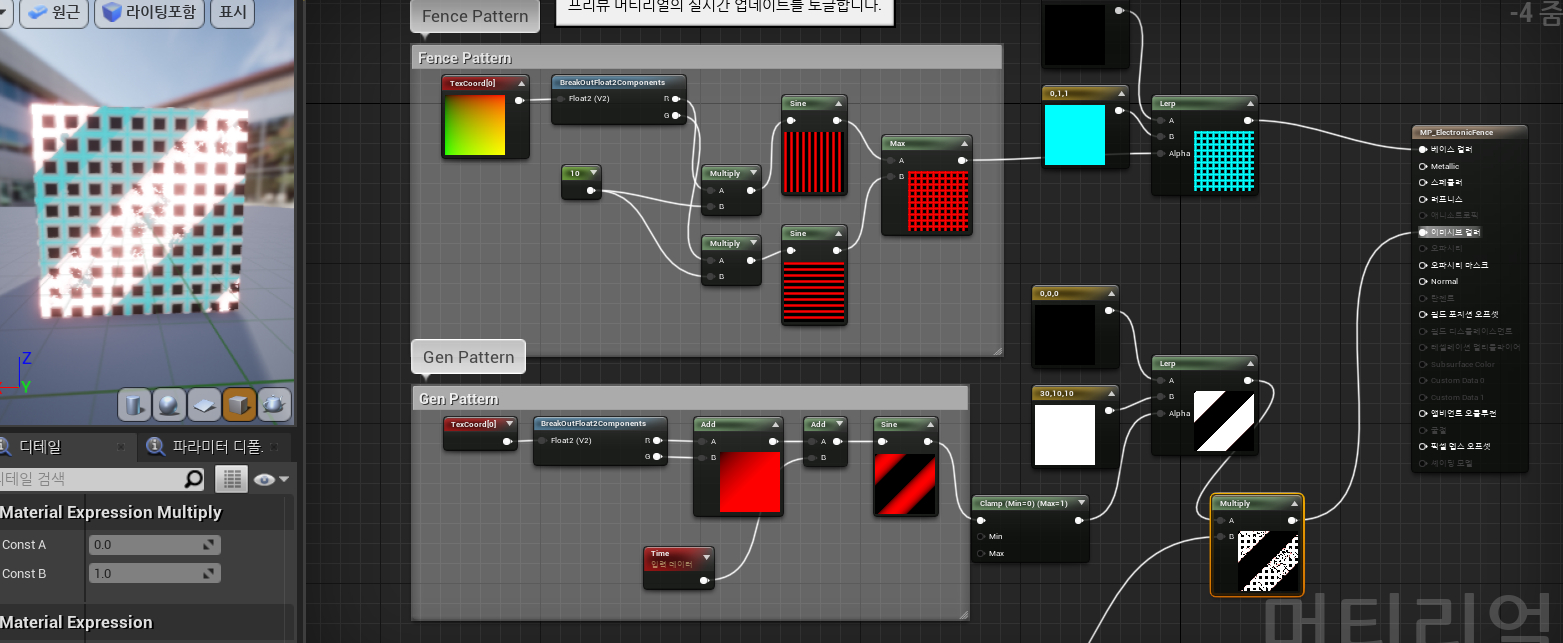Image resolution: width=1563 pixels, height=643 pixels.
Task: Expand the constant 10 node dropdown arrow
Action: point(593,173)
